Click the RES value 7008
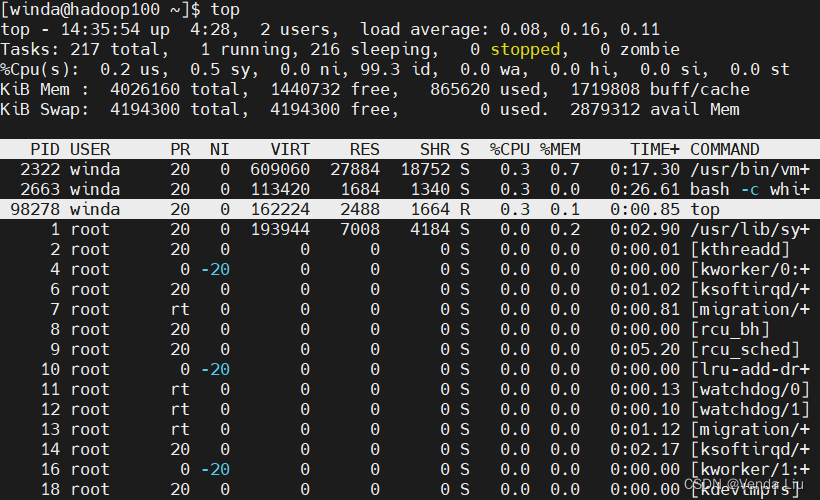 pyautogui.click(x=360, y=230)
